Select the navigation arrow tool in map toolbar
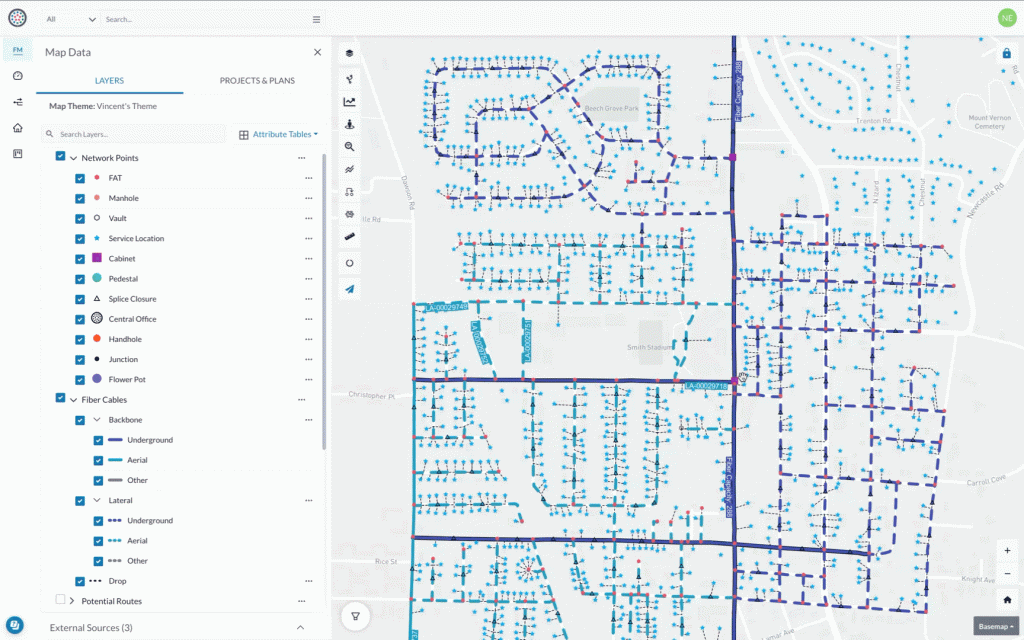This screenshot has height=640, width=1024. click(350, 289)
